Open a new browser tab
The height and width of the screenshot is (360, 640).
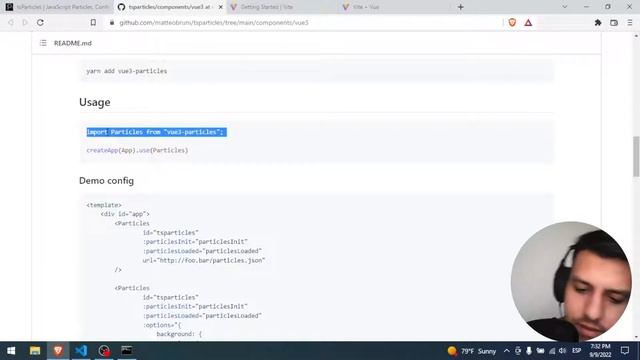click(460, 7)
